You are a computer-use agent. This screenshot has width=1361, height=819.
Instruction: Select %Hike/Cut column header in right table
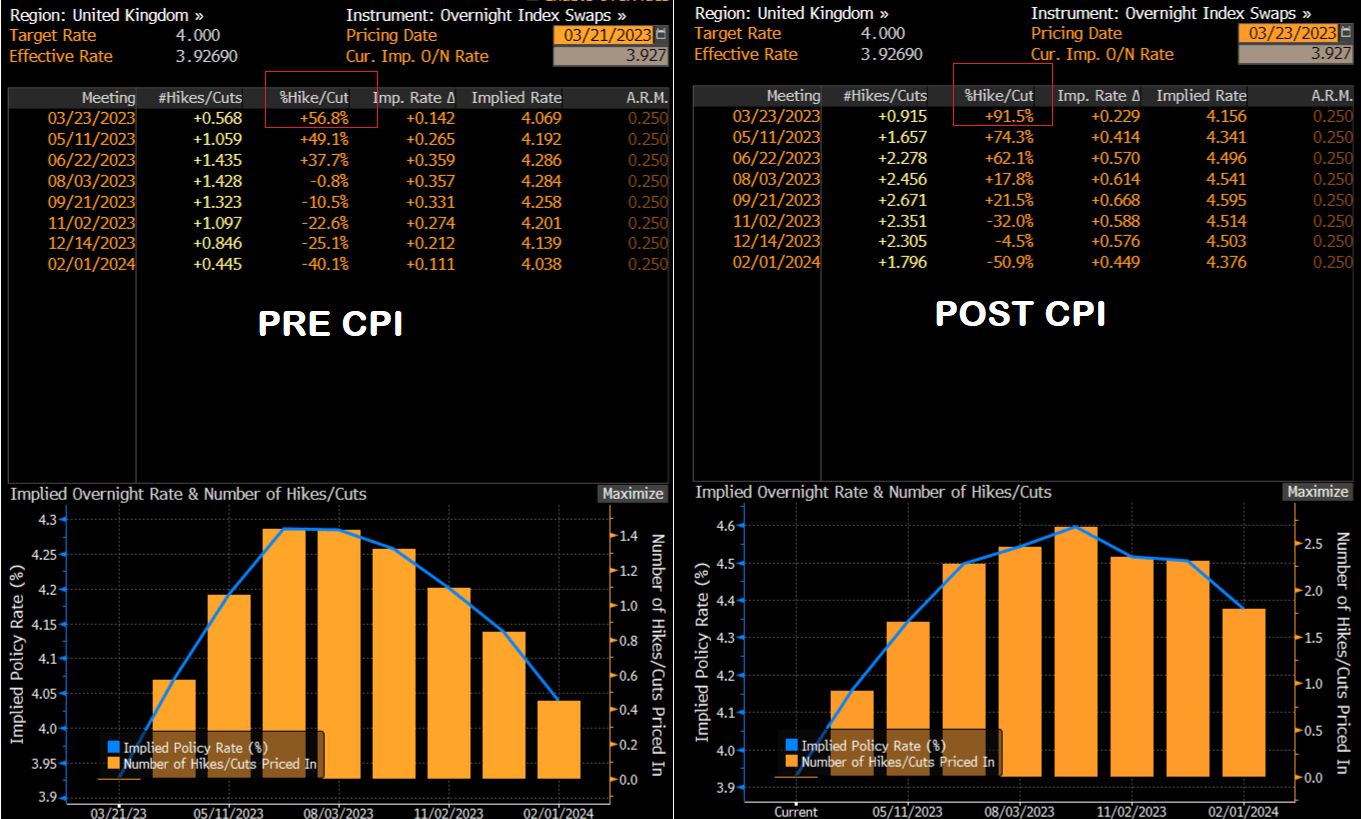[999, 96]
